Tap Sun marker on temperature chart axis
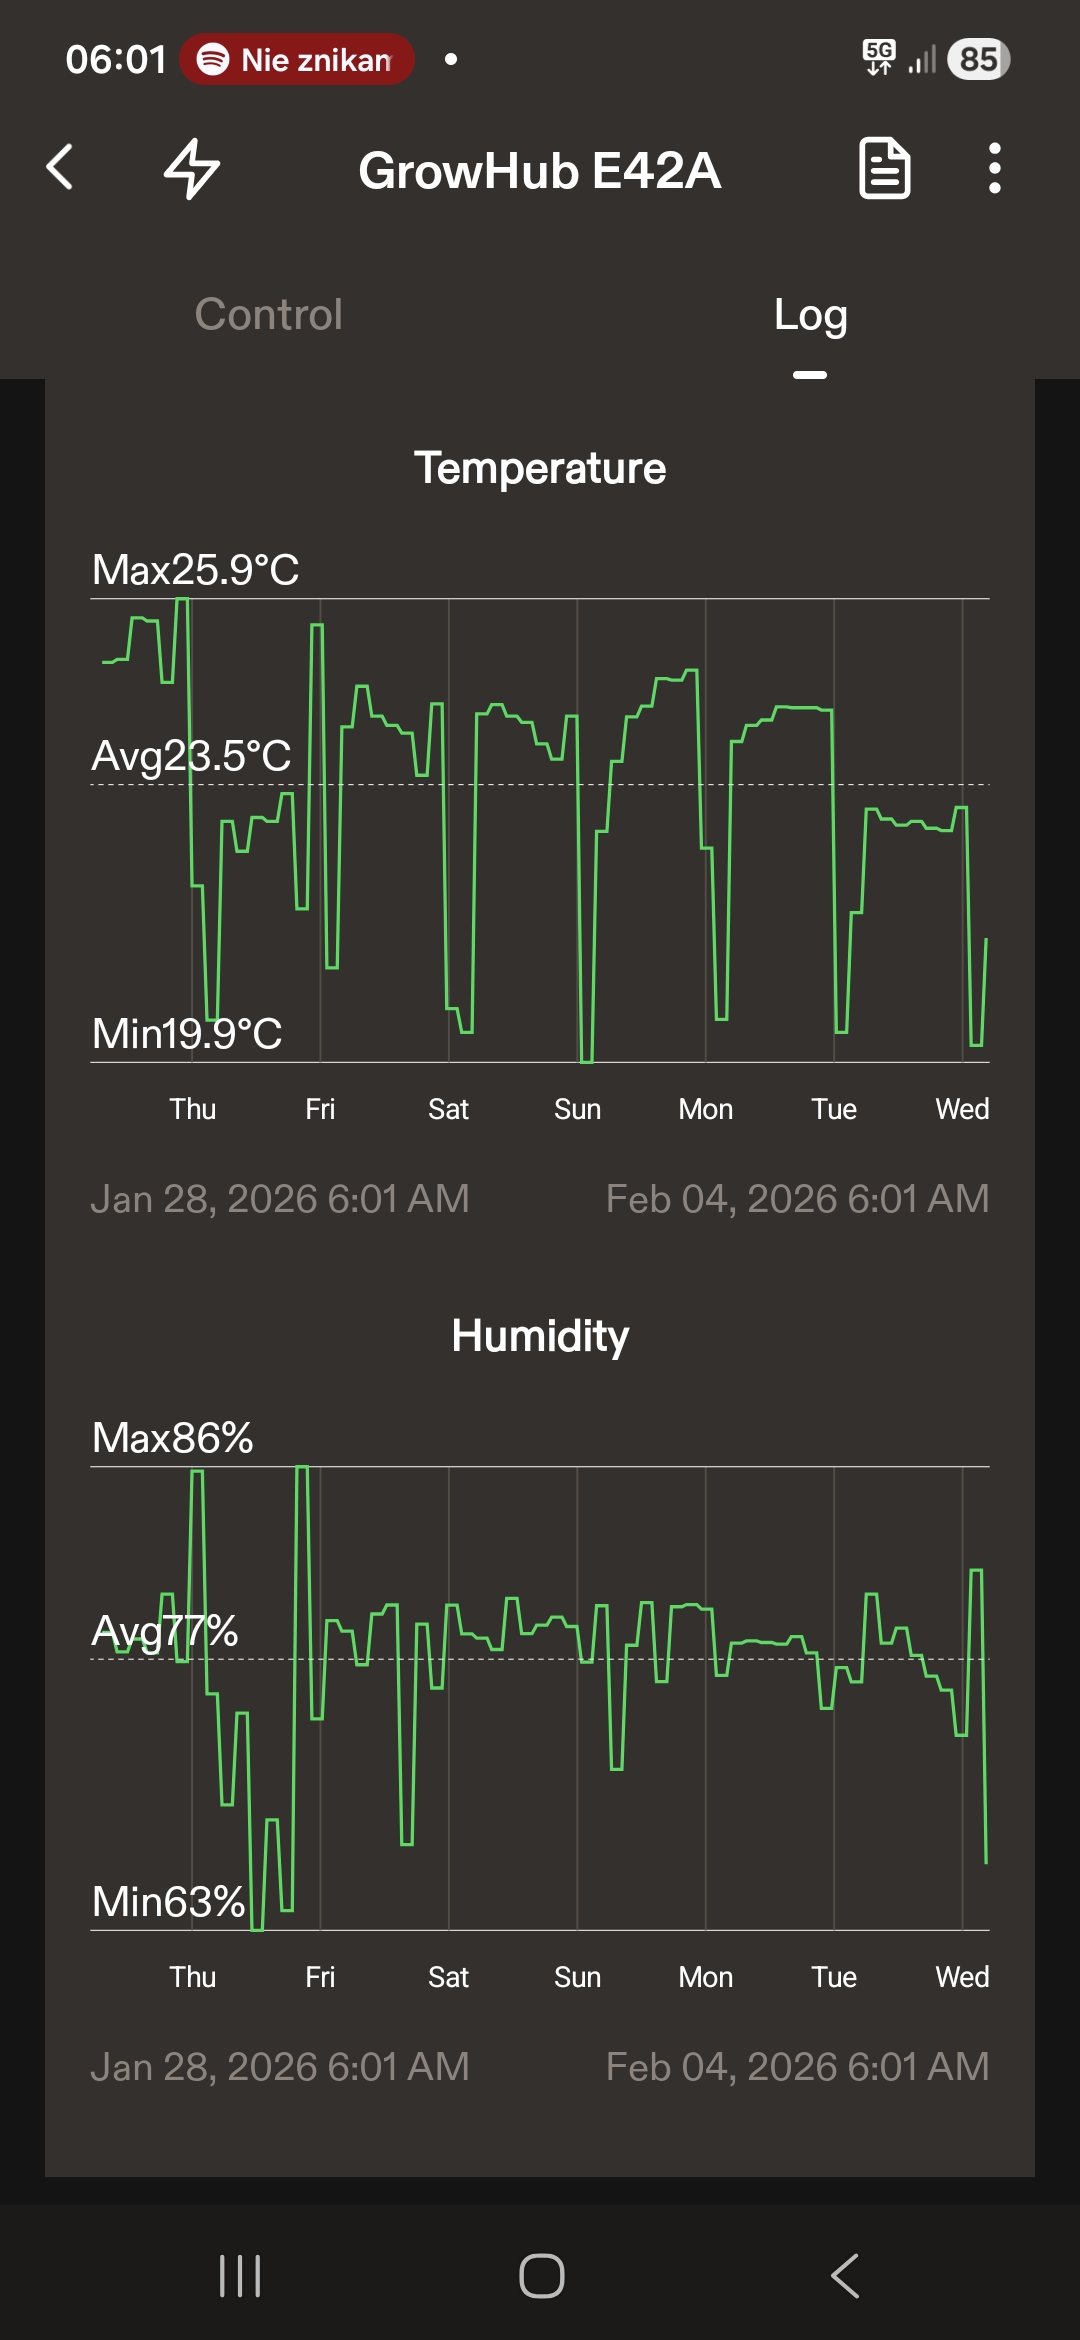Image resolution: width=1080 pixels, height=2340 pixels. [577, 1109]
